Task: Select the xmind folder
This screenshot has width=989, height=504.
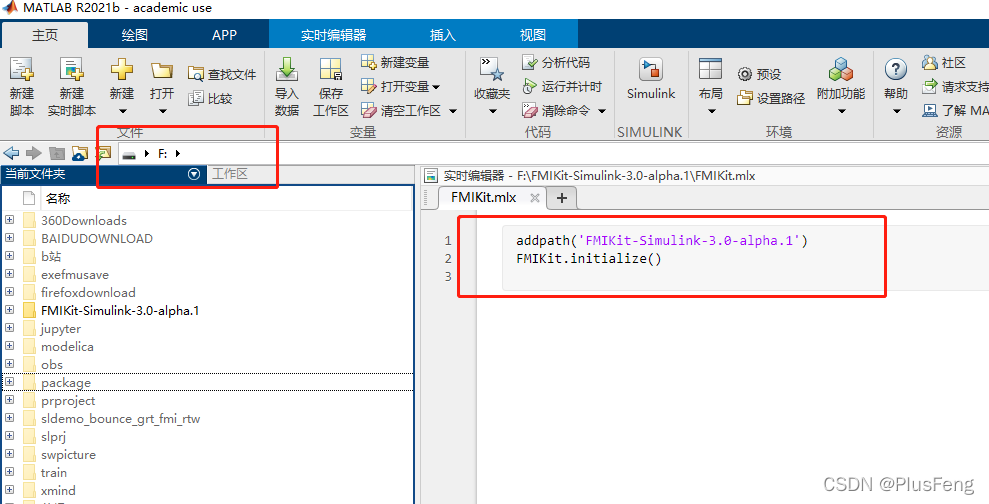Action: point(58,490)
